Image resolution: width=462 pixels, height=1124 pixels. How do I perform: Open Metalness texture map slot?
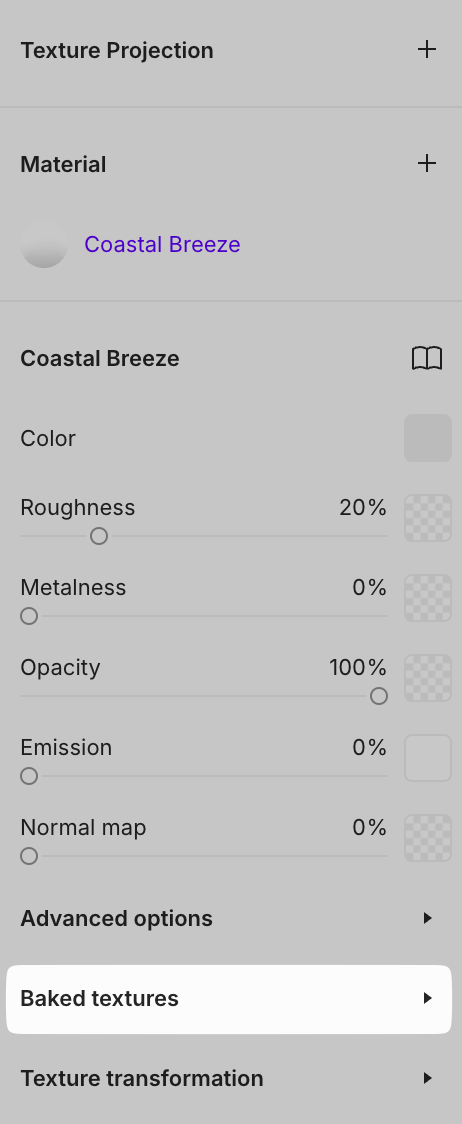tap(428, 598)
